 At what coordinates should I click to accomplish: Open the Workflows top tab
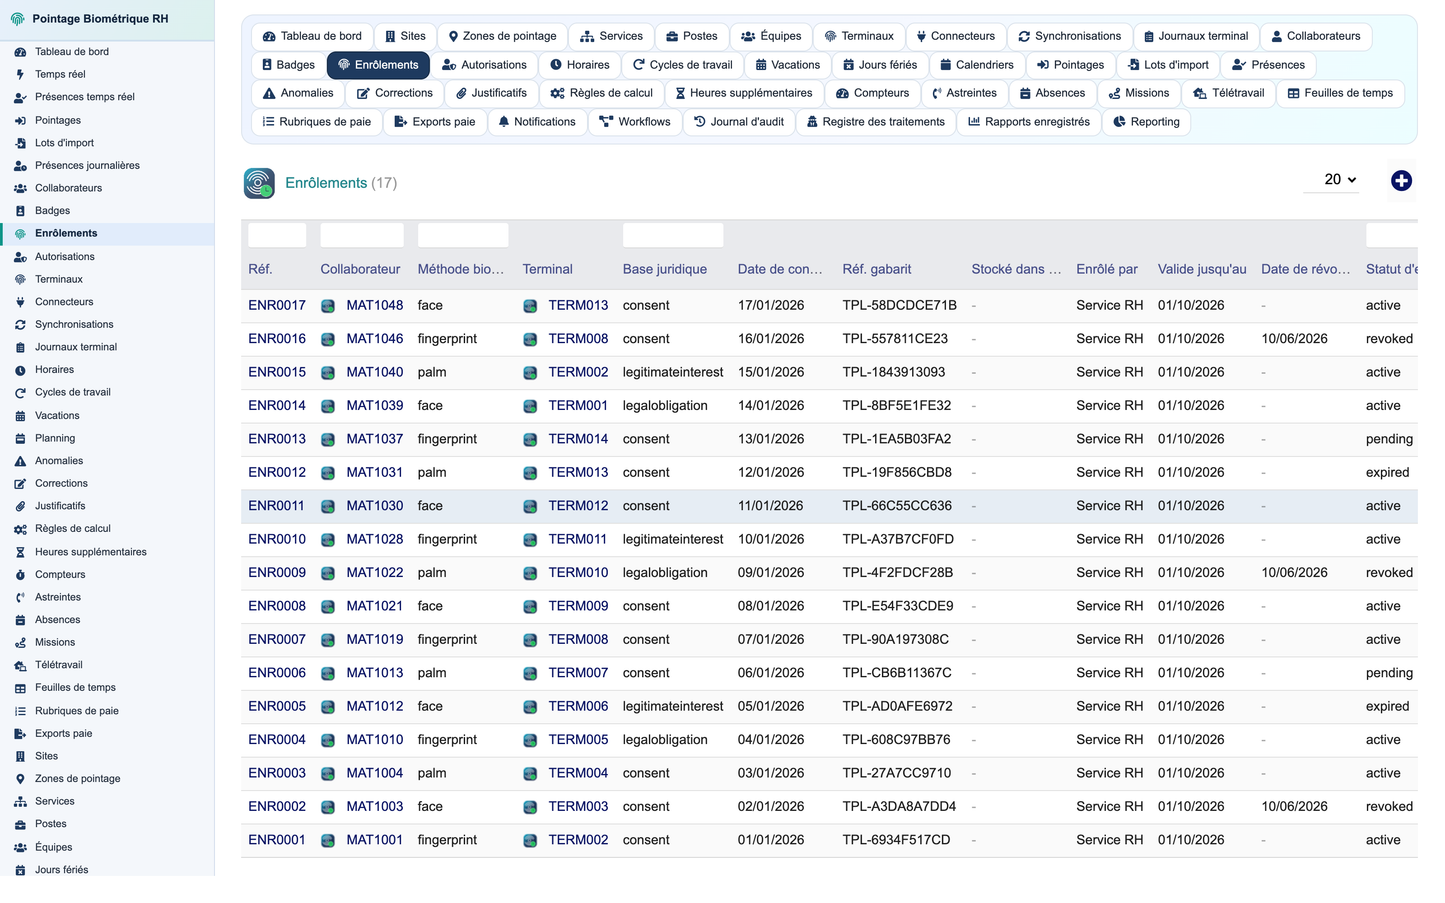[635, 122]
